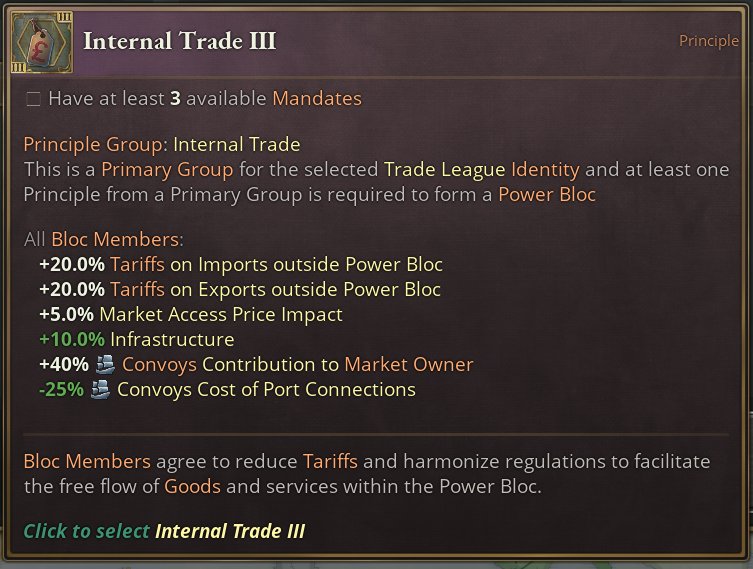Screen dimensions: 753x569
Task: Open Convoys link on the Contribution line
Action: (x=159, y=365)
